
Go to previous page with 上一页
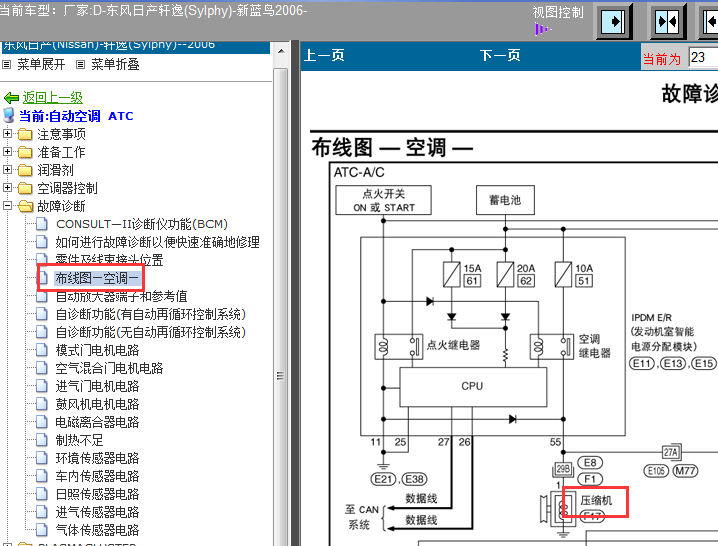tap(324, 55)
